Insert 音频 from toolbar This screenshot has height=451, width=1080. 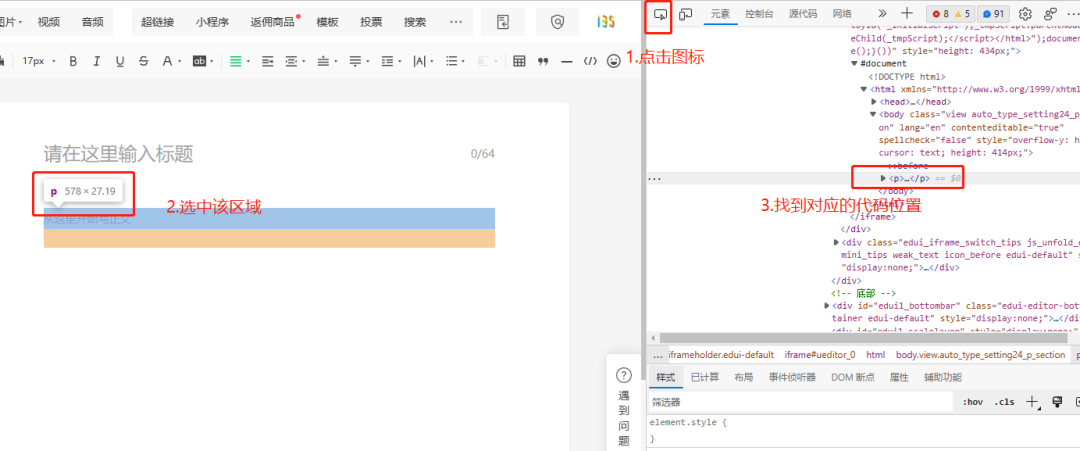[x=92, y=22]
